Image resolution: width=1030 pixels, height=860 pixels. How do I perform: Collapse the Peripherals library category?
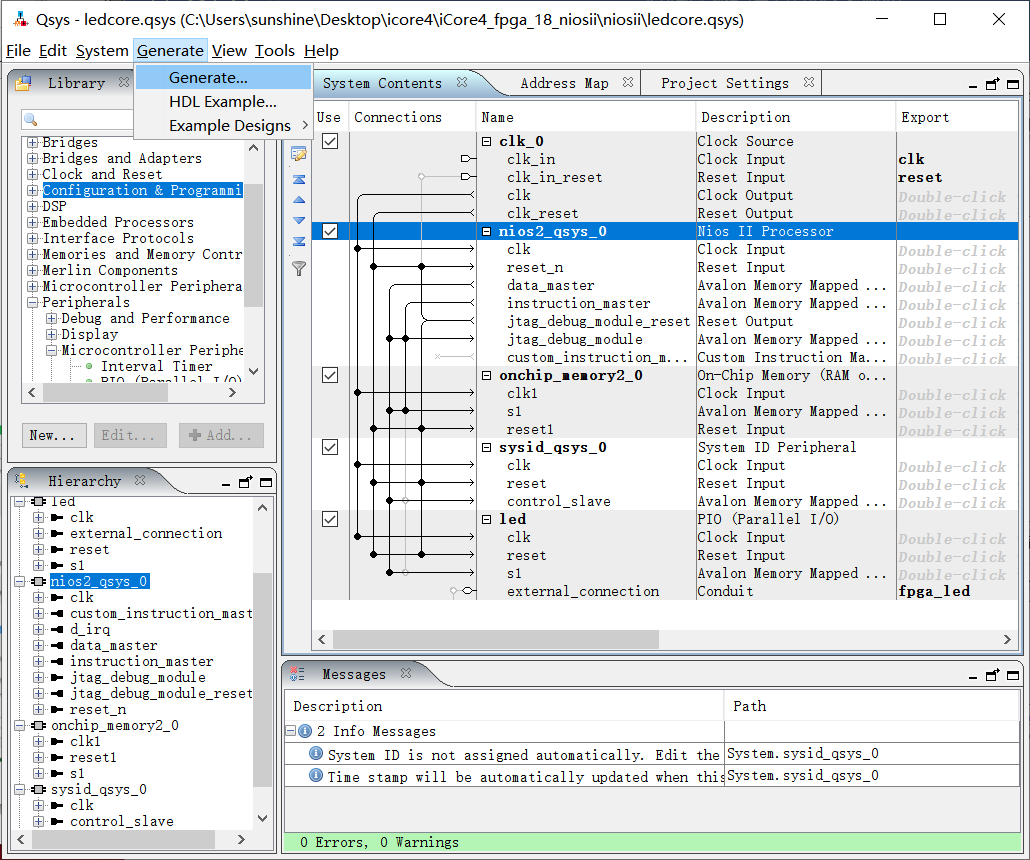33,302
